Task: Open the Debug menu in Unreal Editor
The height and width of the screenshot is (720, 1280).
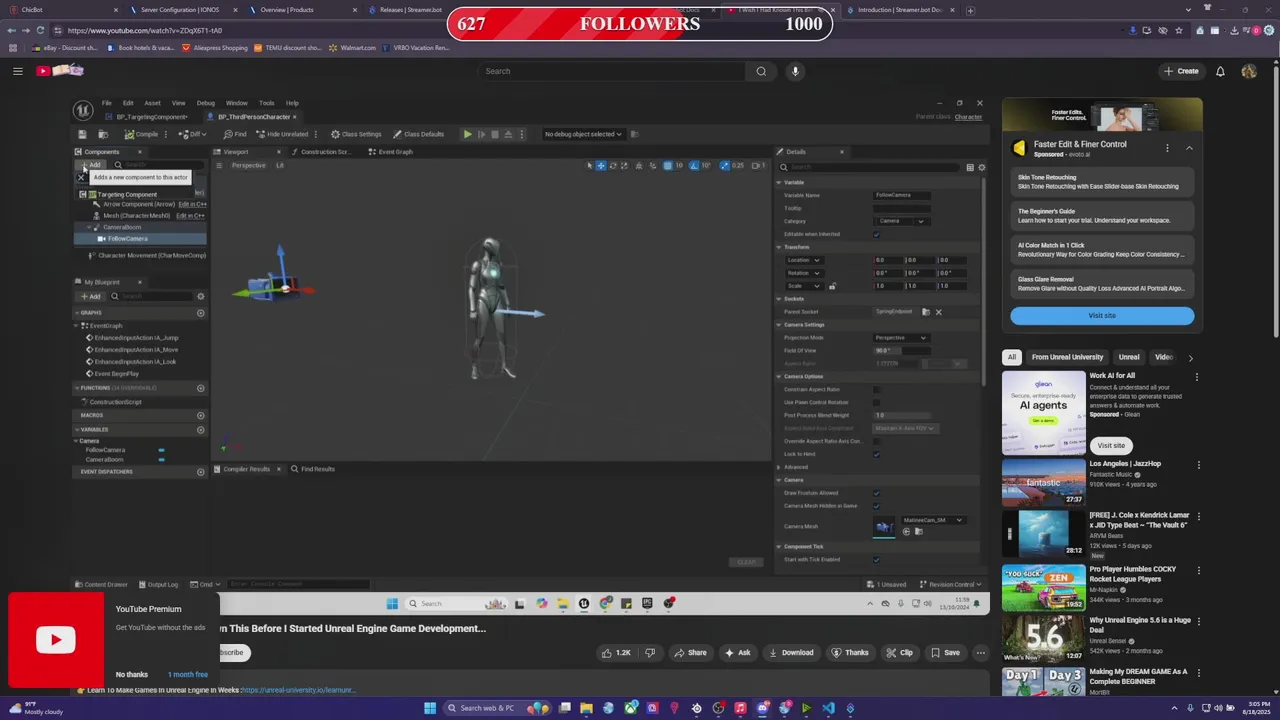Action: [206, 103]
